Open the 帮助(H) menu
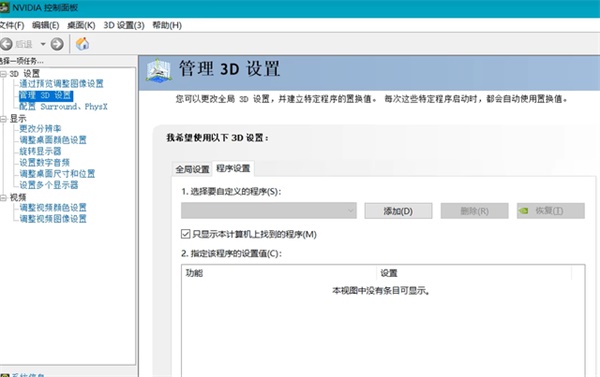The height and width of the screenshot is (377, 600). (x=167, y=25)
